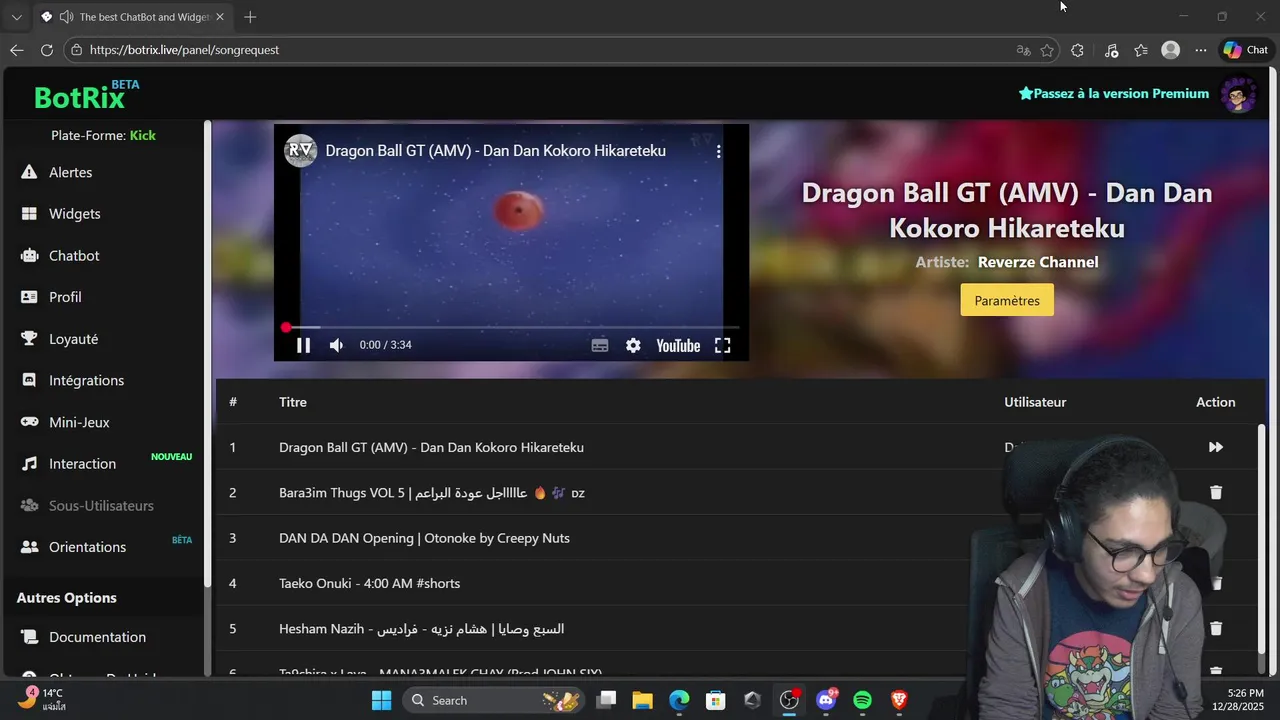Select Taeko Onuki - 4:00 AM row
The width and height of the screenshot is (1280, 720).
point(740,583)
